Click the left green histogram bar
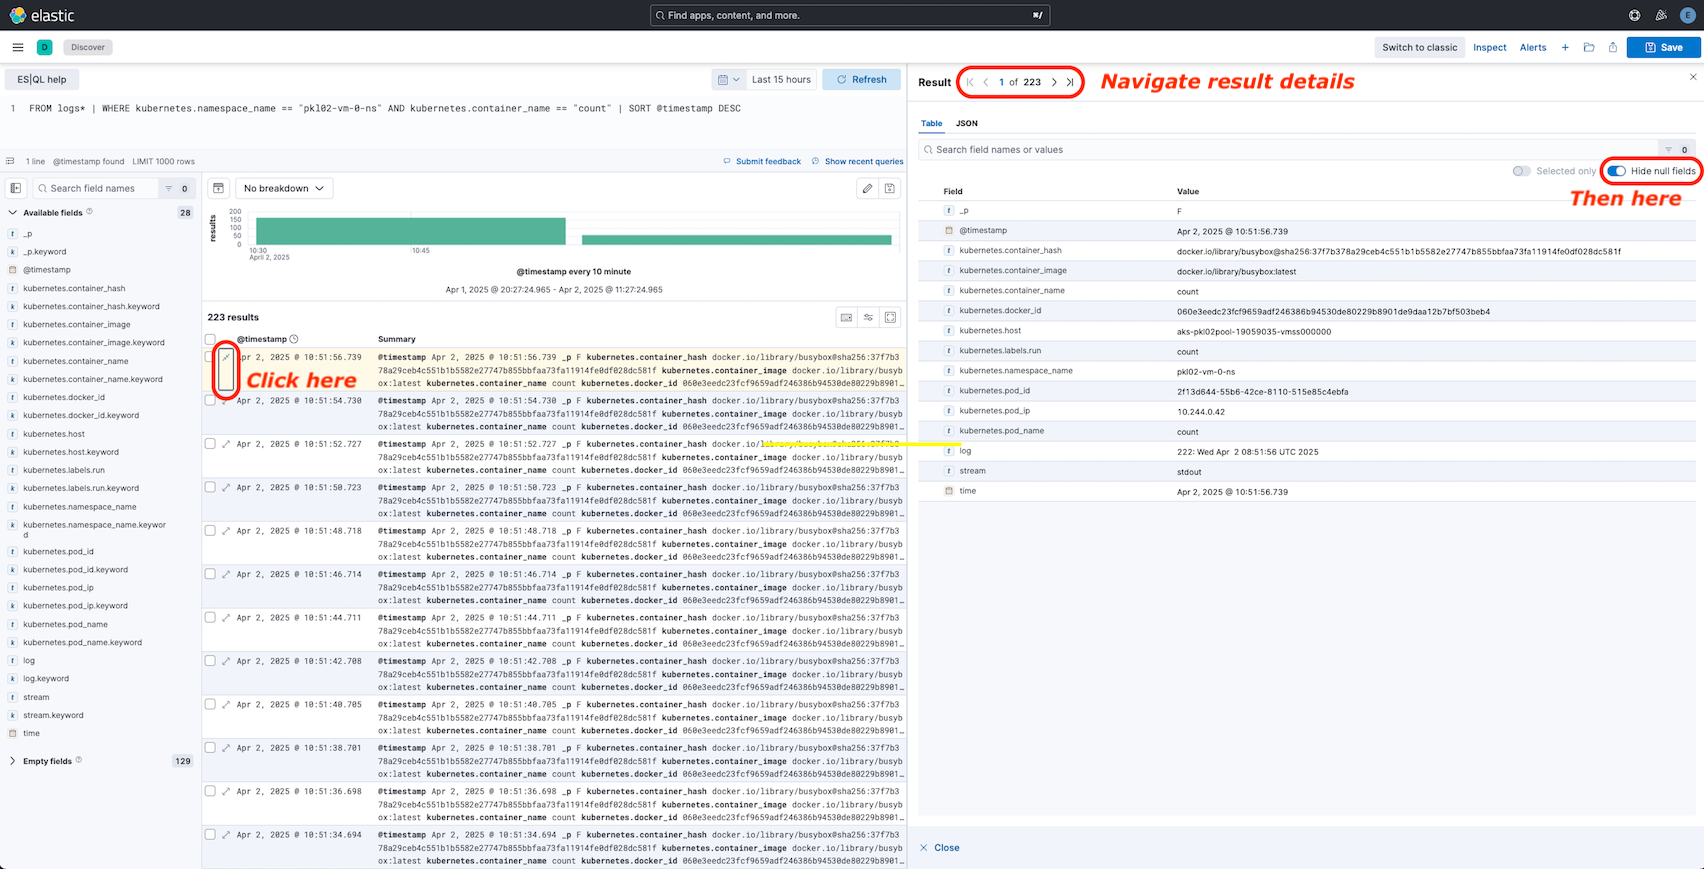 [x=410, y=231]
